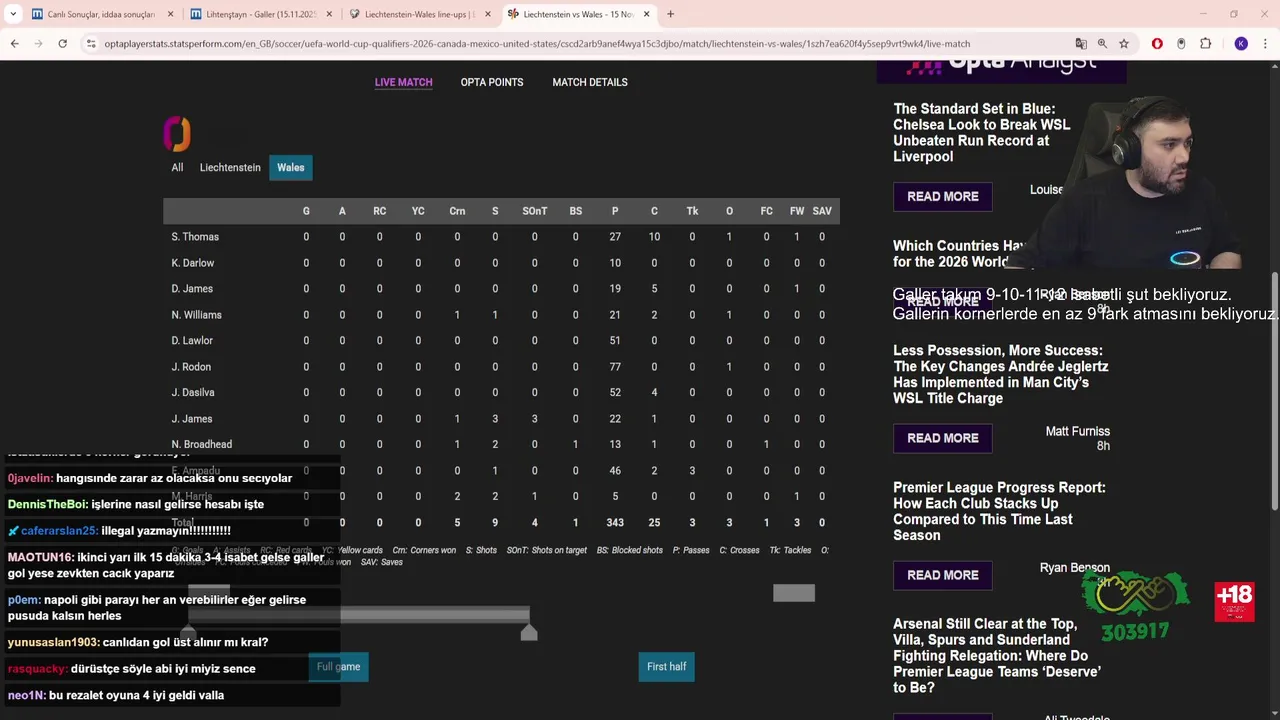Sort table by G goals column
Screen dimensions: 1280x720
306,211
